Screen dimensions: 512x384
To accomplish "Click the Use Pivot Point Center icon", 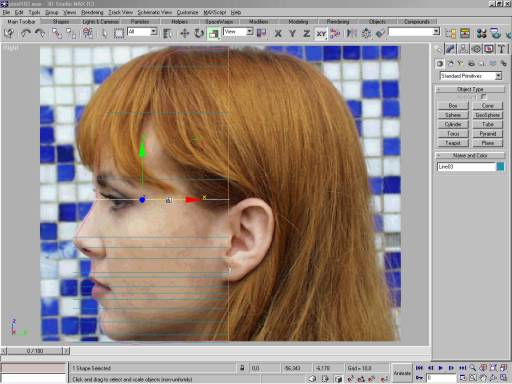I will click(262, 33).
